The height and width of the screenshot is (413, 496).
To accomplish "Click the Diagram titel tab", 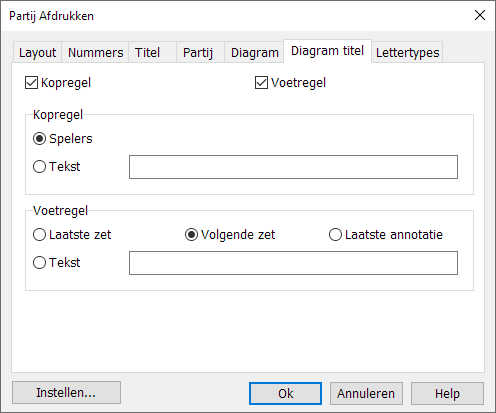I will click(327, 51).
